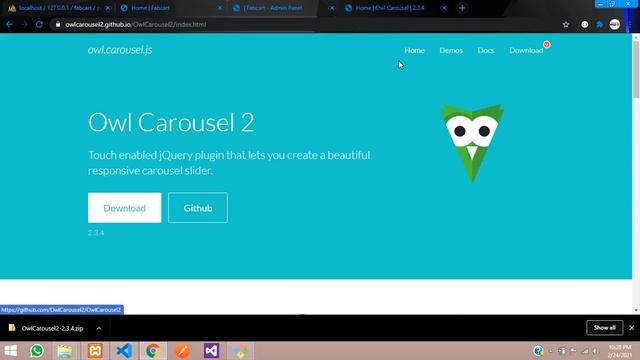Open the orange Postman taskbar icon
This screenshot has height=360, width=640.
(x=182, y=351)
